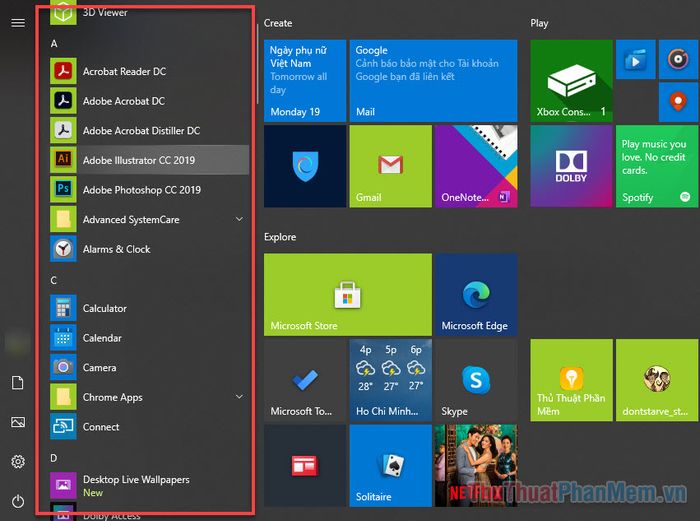Screen dimensions: 700x521
Task: Launch Adobe Photoshop CC 2019
Action: click(x=150, y=189)
